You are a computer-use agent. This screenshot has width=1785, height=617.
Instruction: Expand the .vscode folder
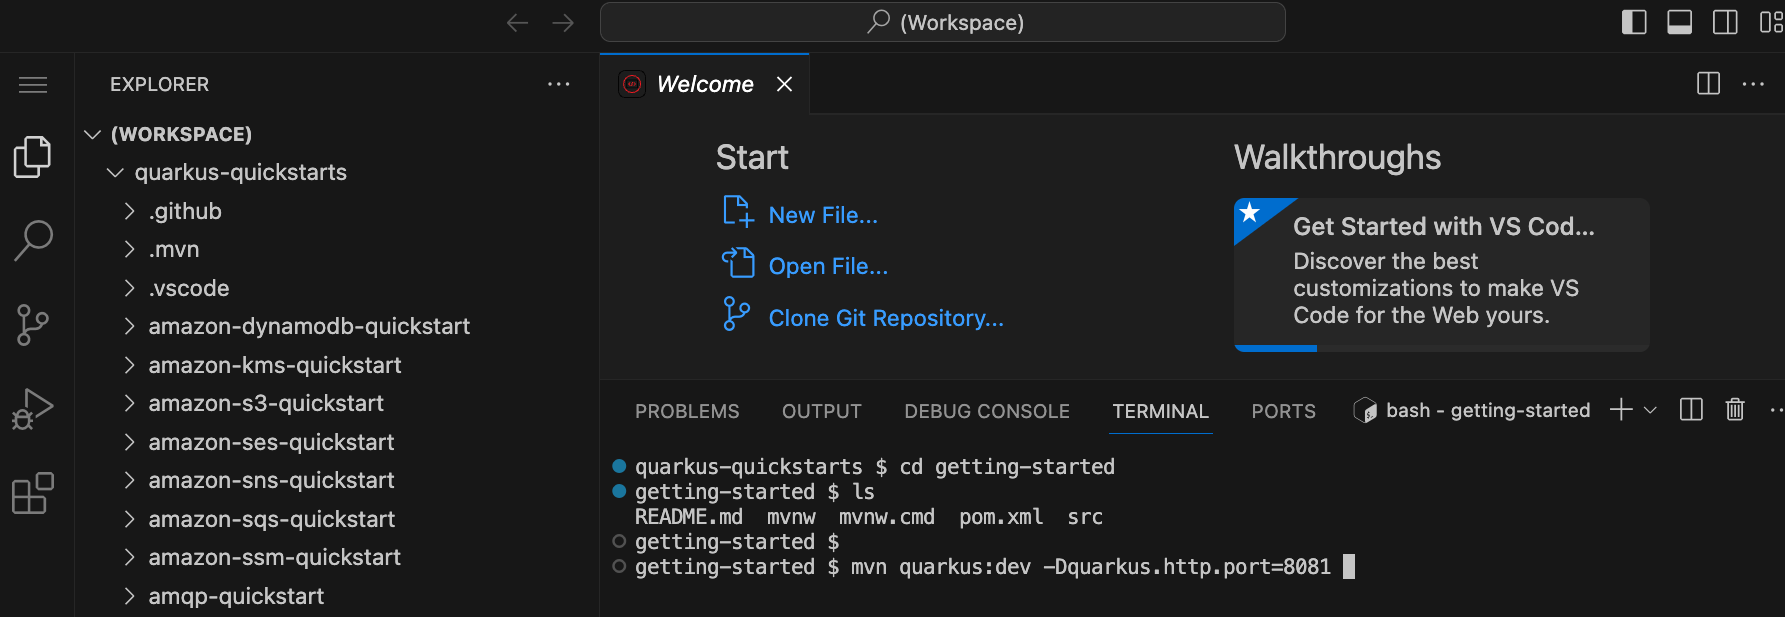click(x=129, y=288)
